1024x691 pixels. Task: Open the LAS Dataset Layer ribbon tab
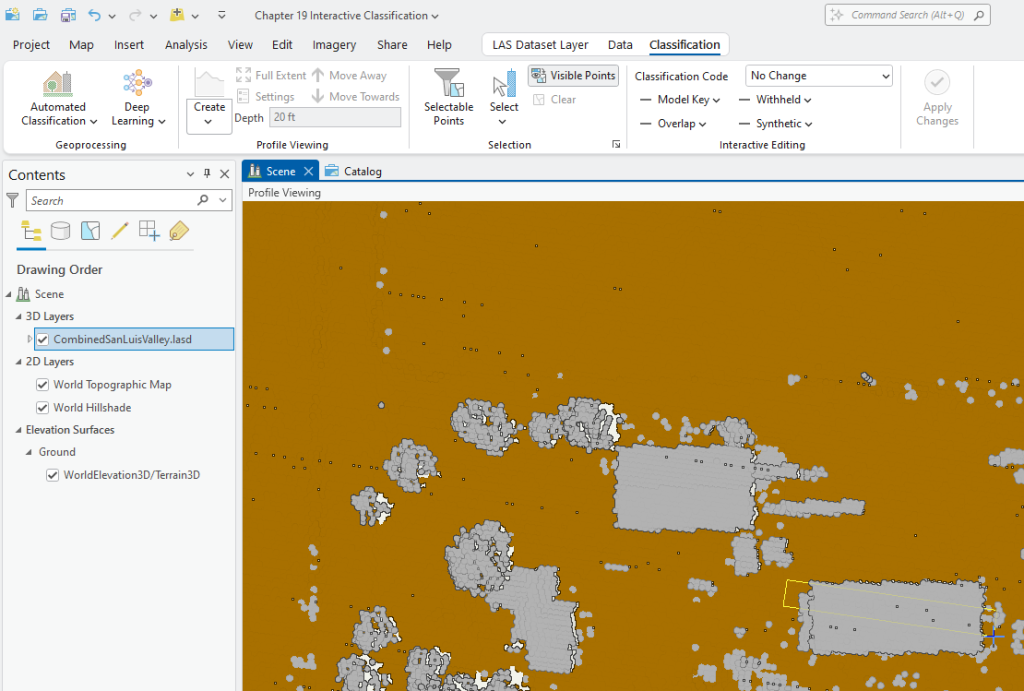point(541,44)
